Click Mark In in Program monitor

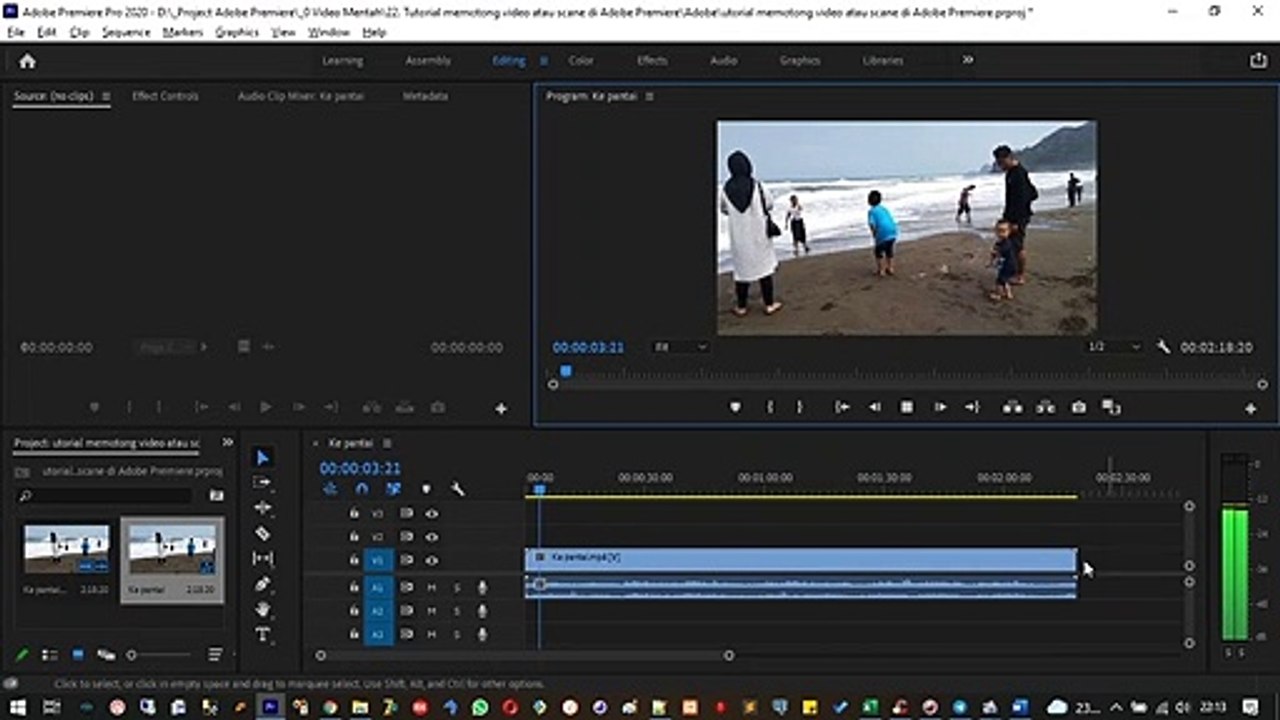click(x=770, y=407)
